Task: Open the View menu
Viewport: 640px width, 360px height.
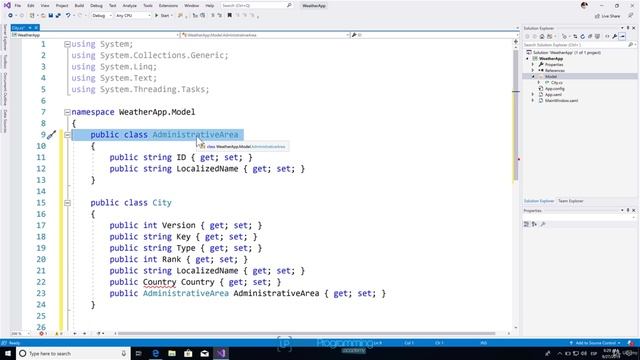Action: coord(45,6)
